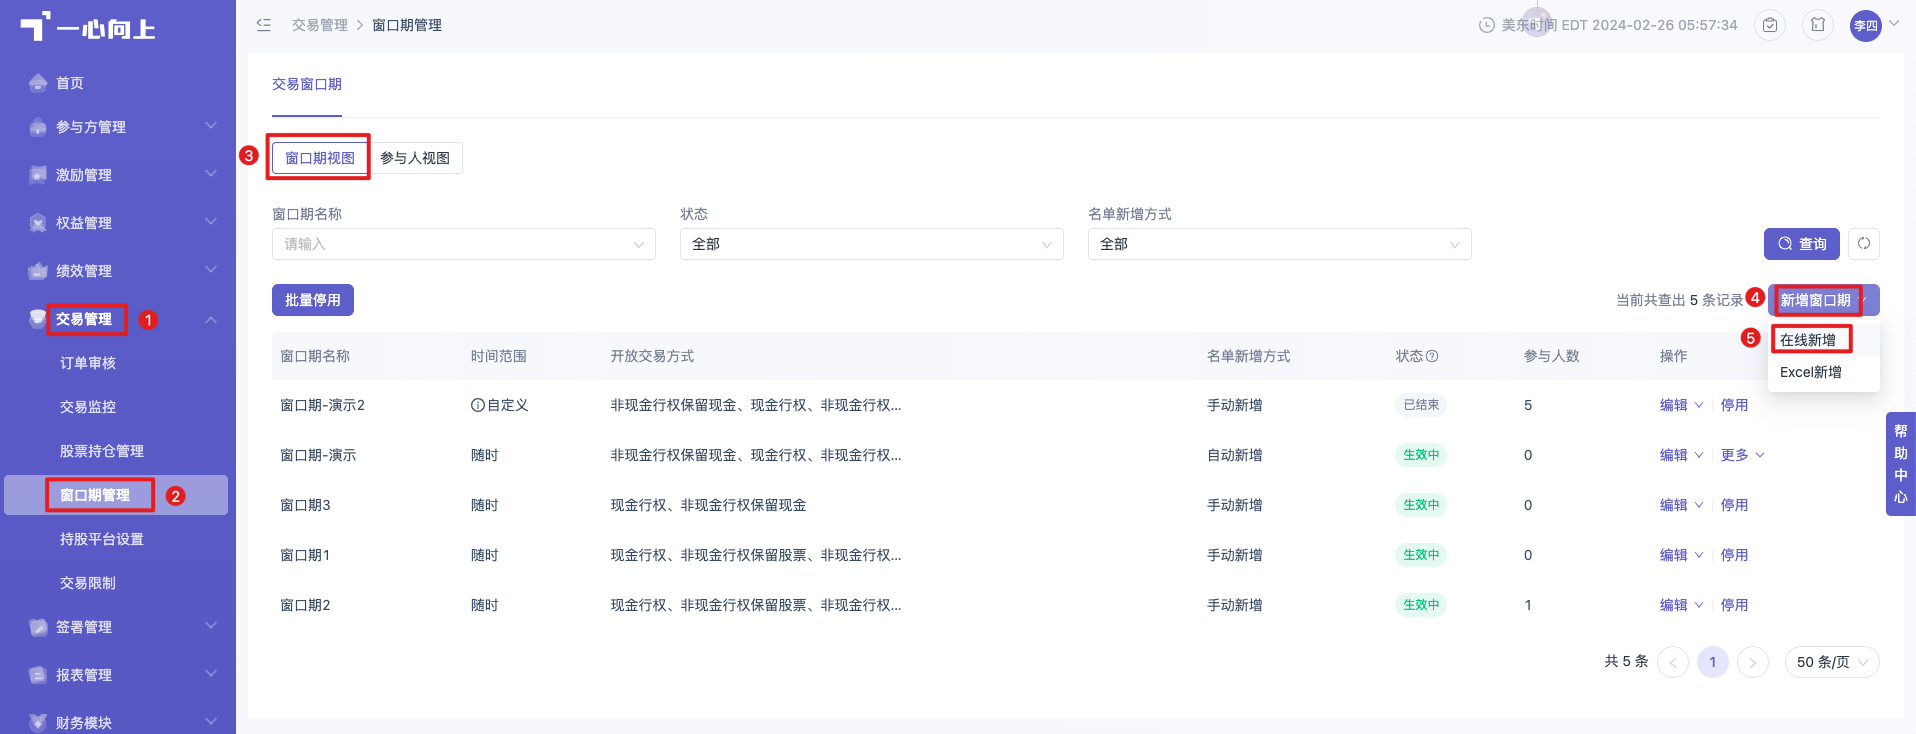
Task: Switch to 参与人视图 view
Action: pos(415,158)
